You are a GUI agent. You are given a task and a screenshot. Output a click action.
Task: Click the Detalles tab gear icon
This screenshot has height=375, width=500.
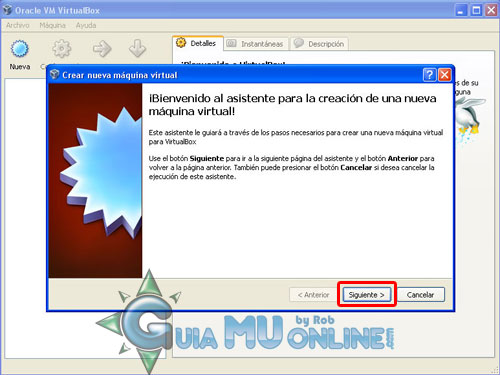[181, 43]
